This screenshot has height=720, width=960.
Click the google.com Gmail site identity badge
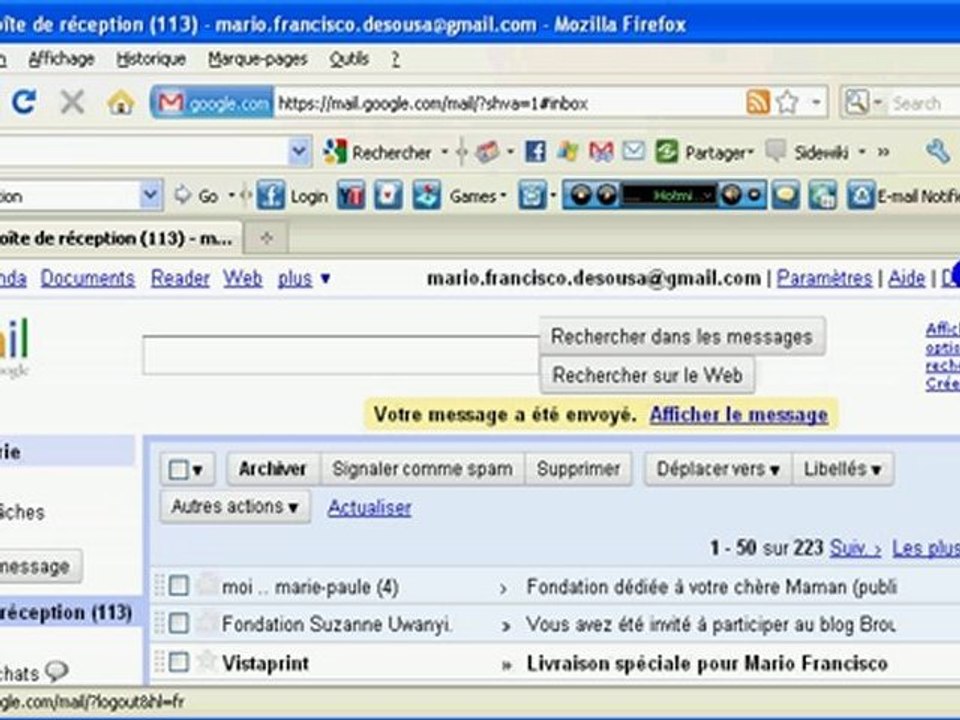(x=212, y=102)
